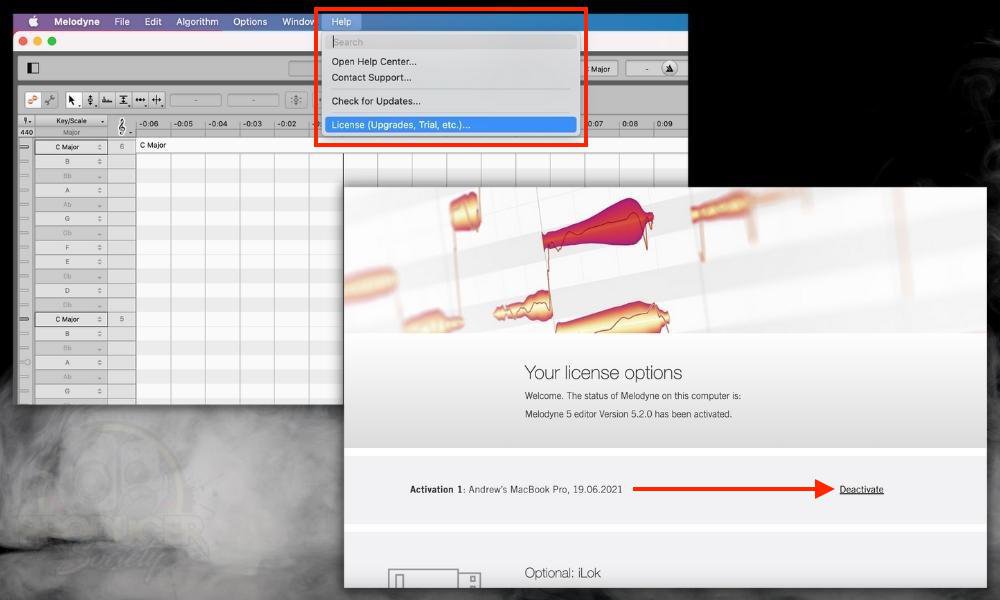
Task: Select License (Upgrades, Trial, etc.)…
Action: coord(451,124)
